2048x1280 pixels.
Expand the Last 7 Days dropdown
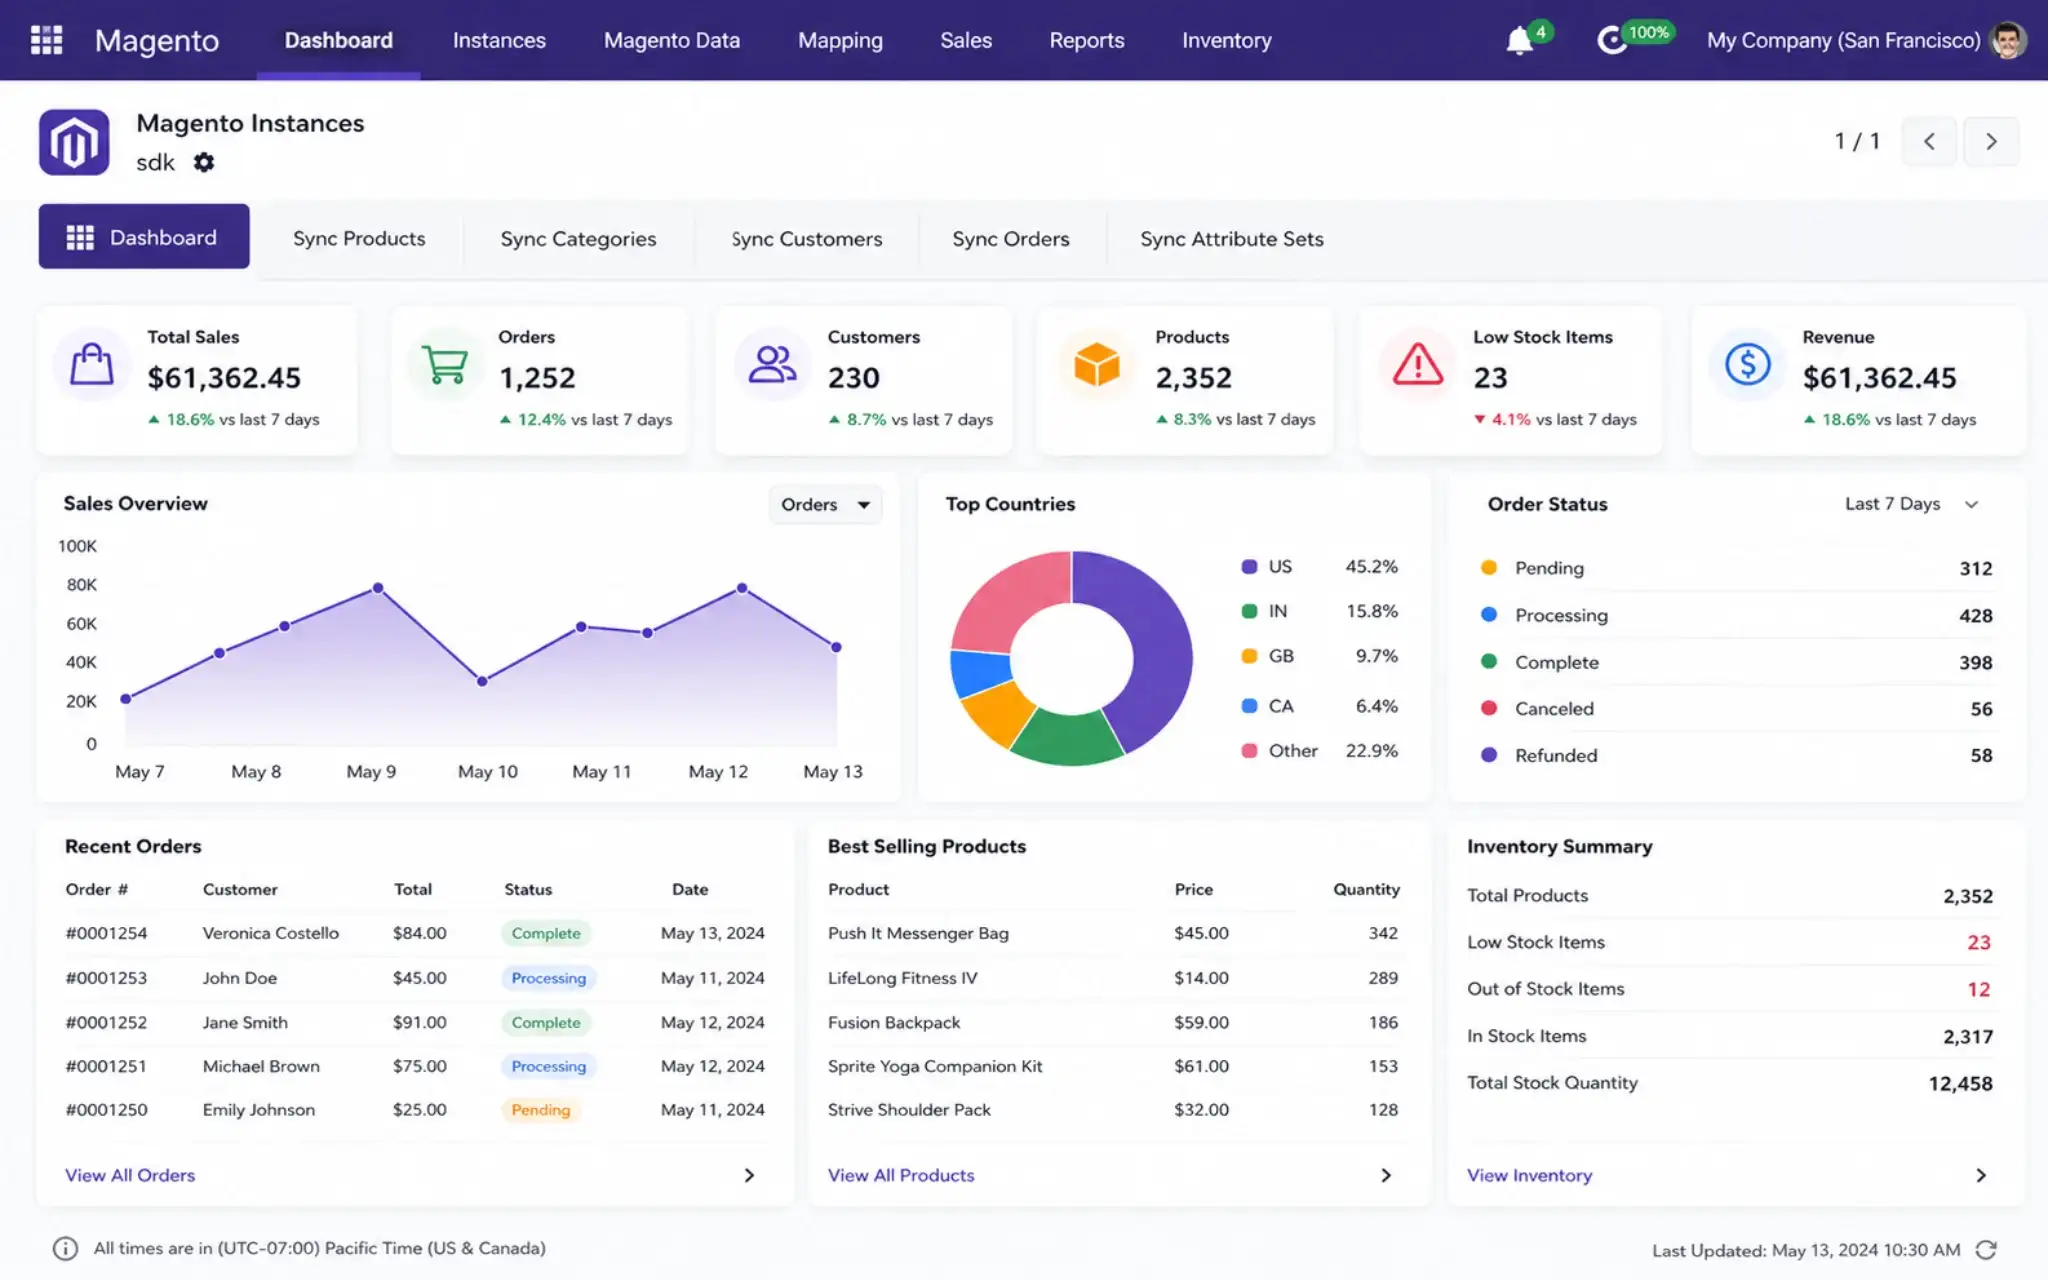point(1911,504)
